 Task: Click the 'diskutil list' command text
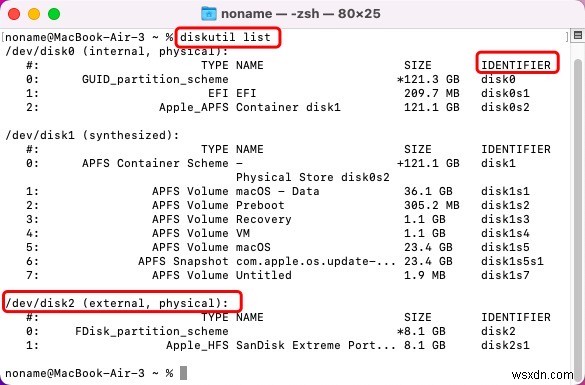225,37
